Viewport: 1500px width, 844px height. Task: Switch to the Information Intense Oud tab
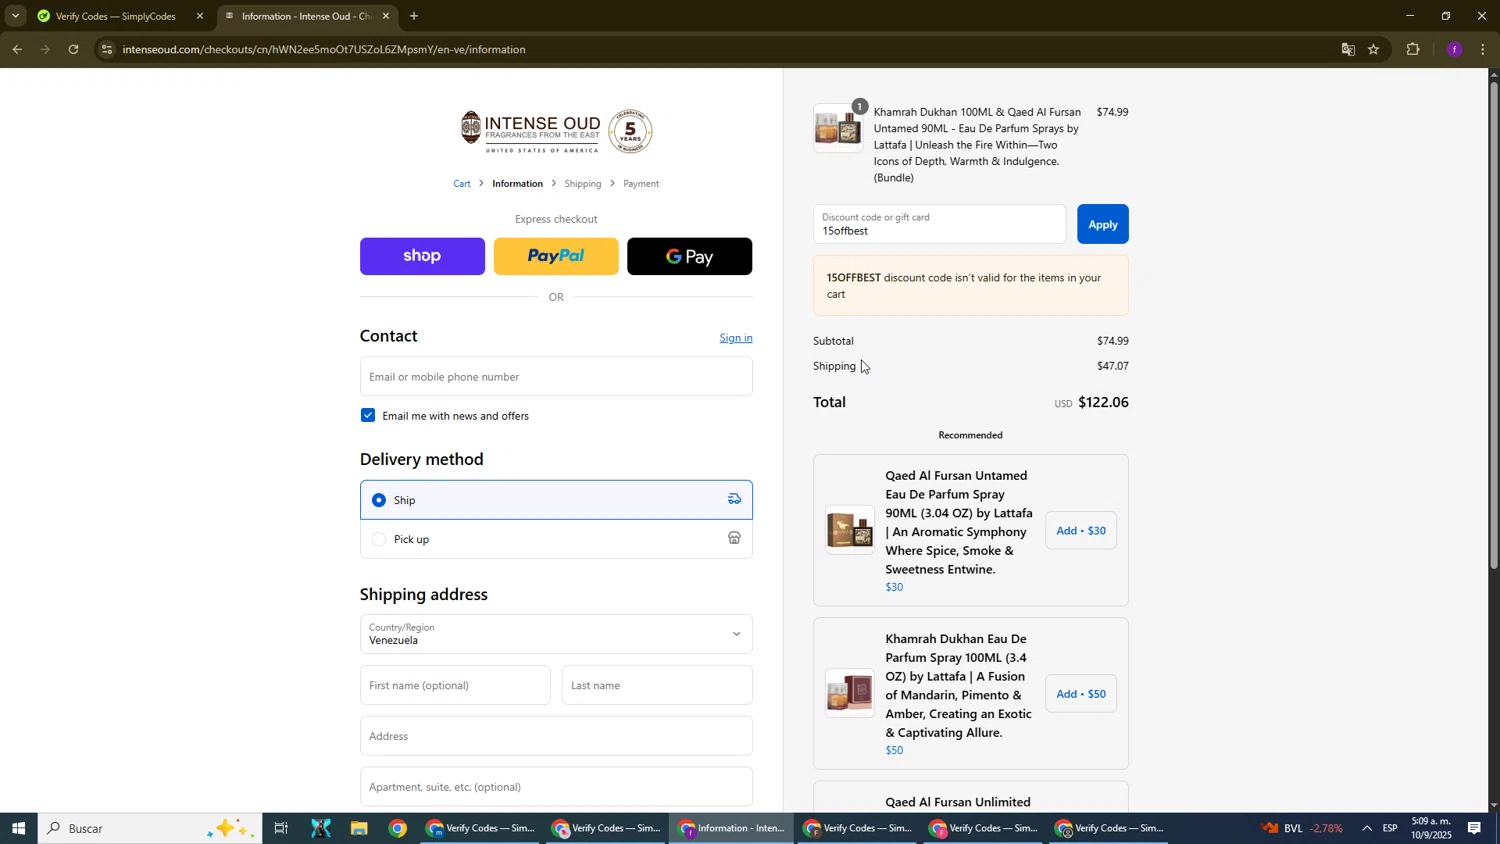pyautogui.click(x=305, y=16)
